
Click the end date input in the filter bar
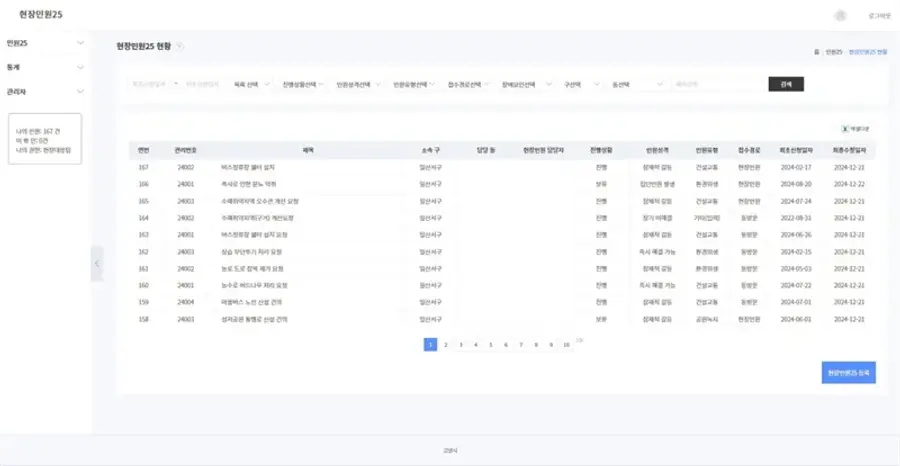[203, 84]
